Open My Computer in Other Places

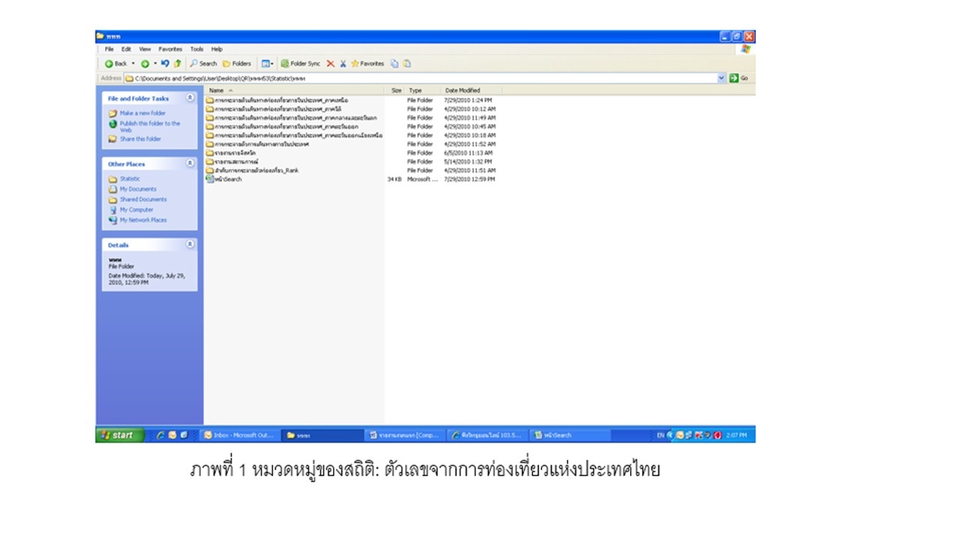pos(136,209)
